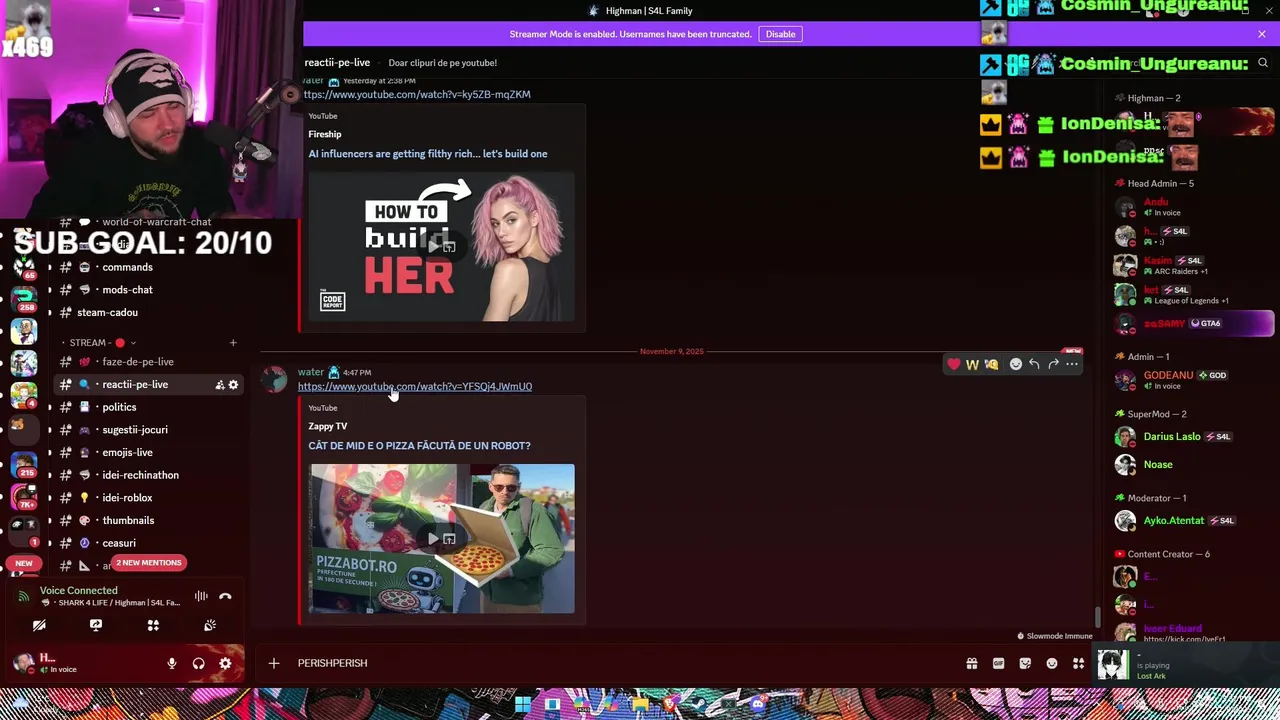Open user settings gear icon
Viewport: 1280px width, 720px height.
click(x=225, y=663)
